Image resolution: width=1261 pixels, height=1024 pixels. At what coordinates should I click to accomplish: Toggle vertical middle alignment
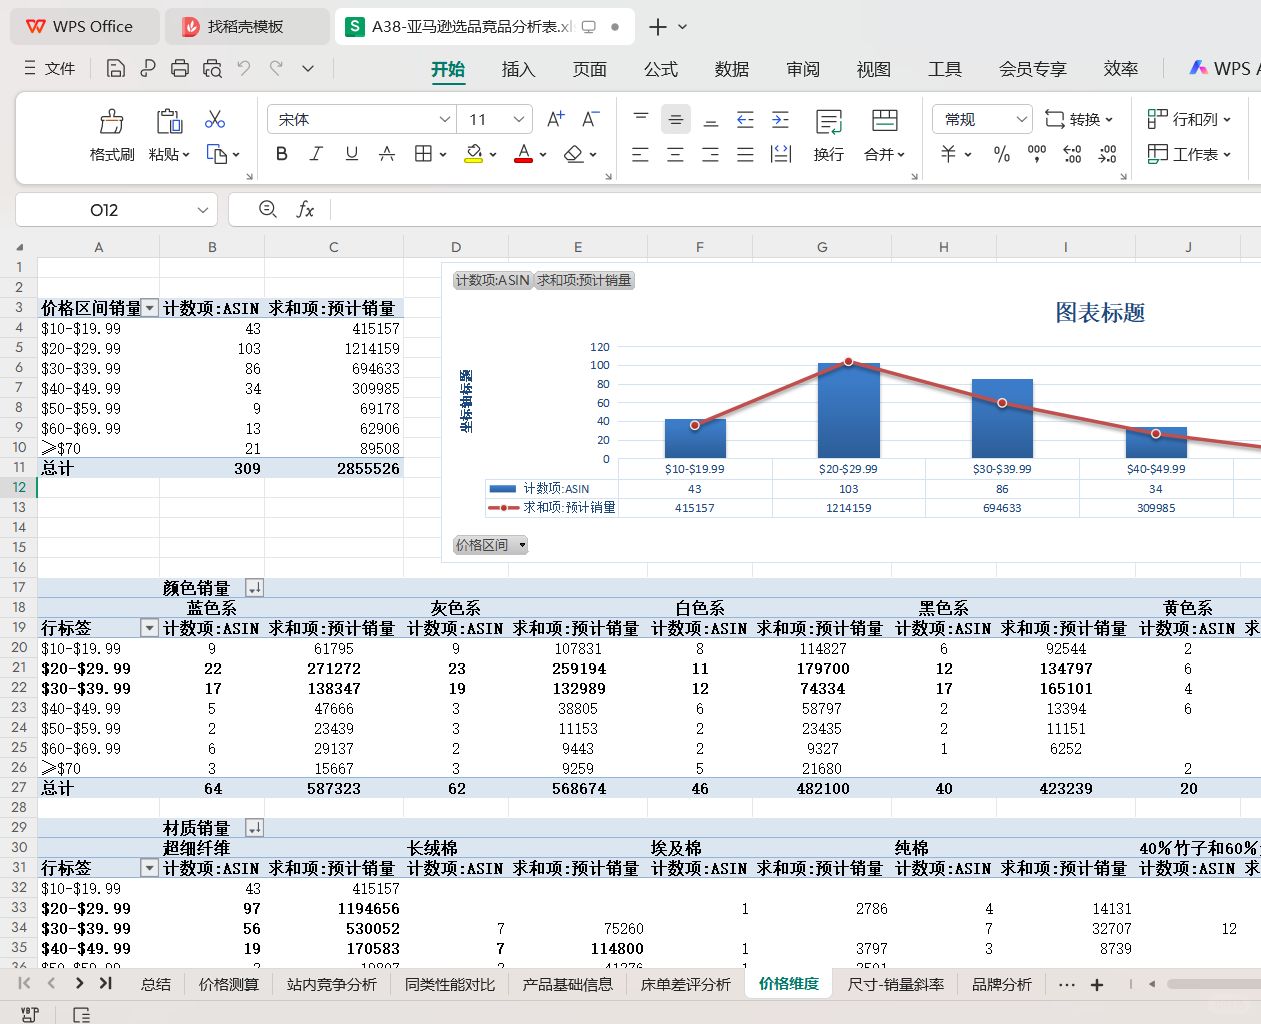click(676, 120)
